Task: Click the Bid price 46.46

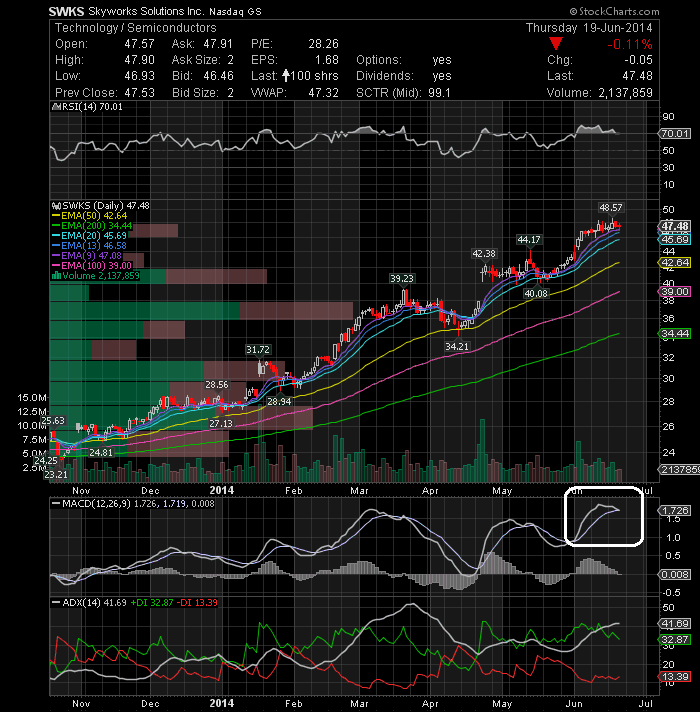Action: [x=218, y=76]
